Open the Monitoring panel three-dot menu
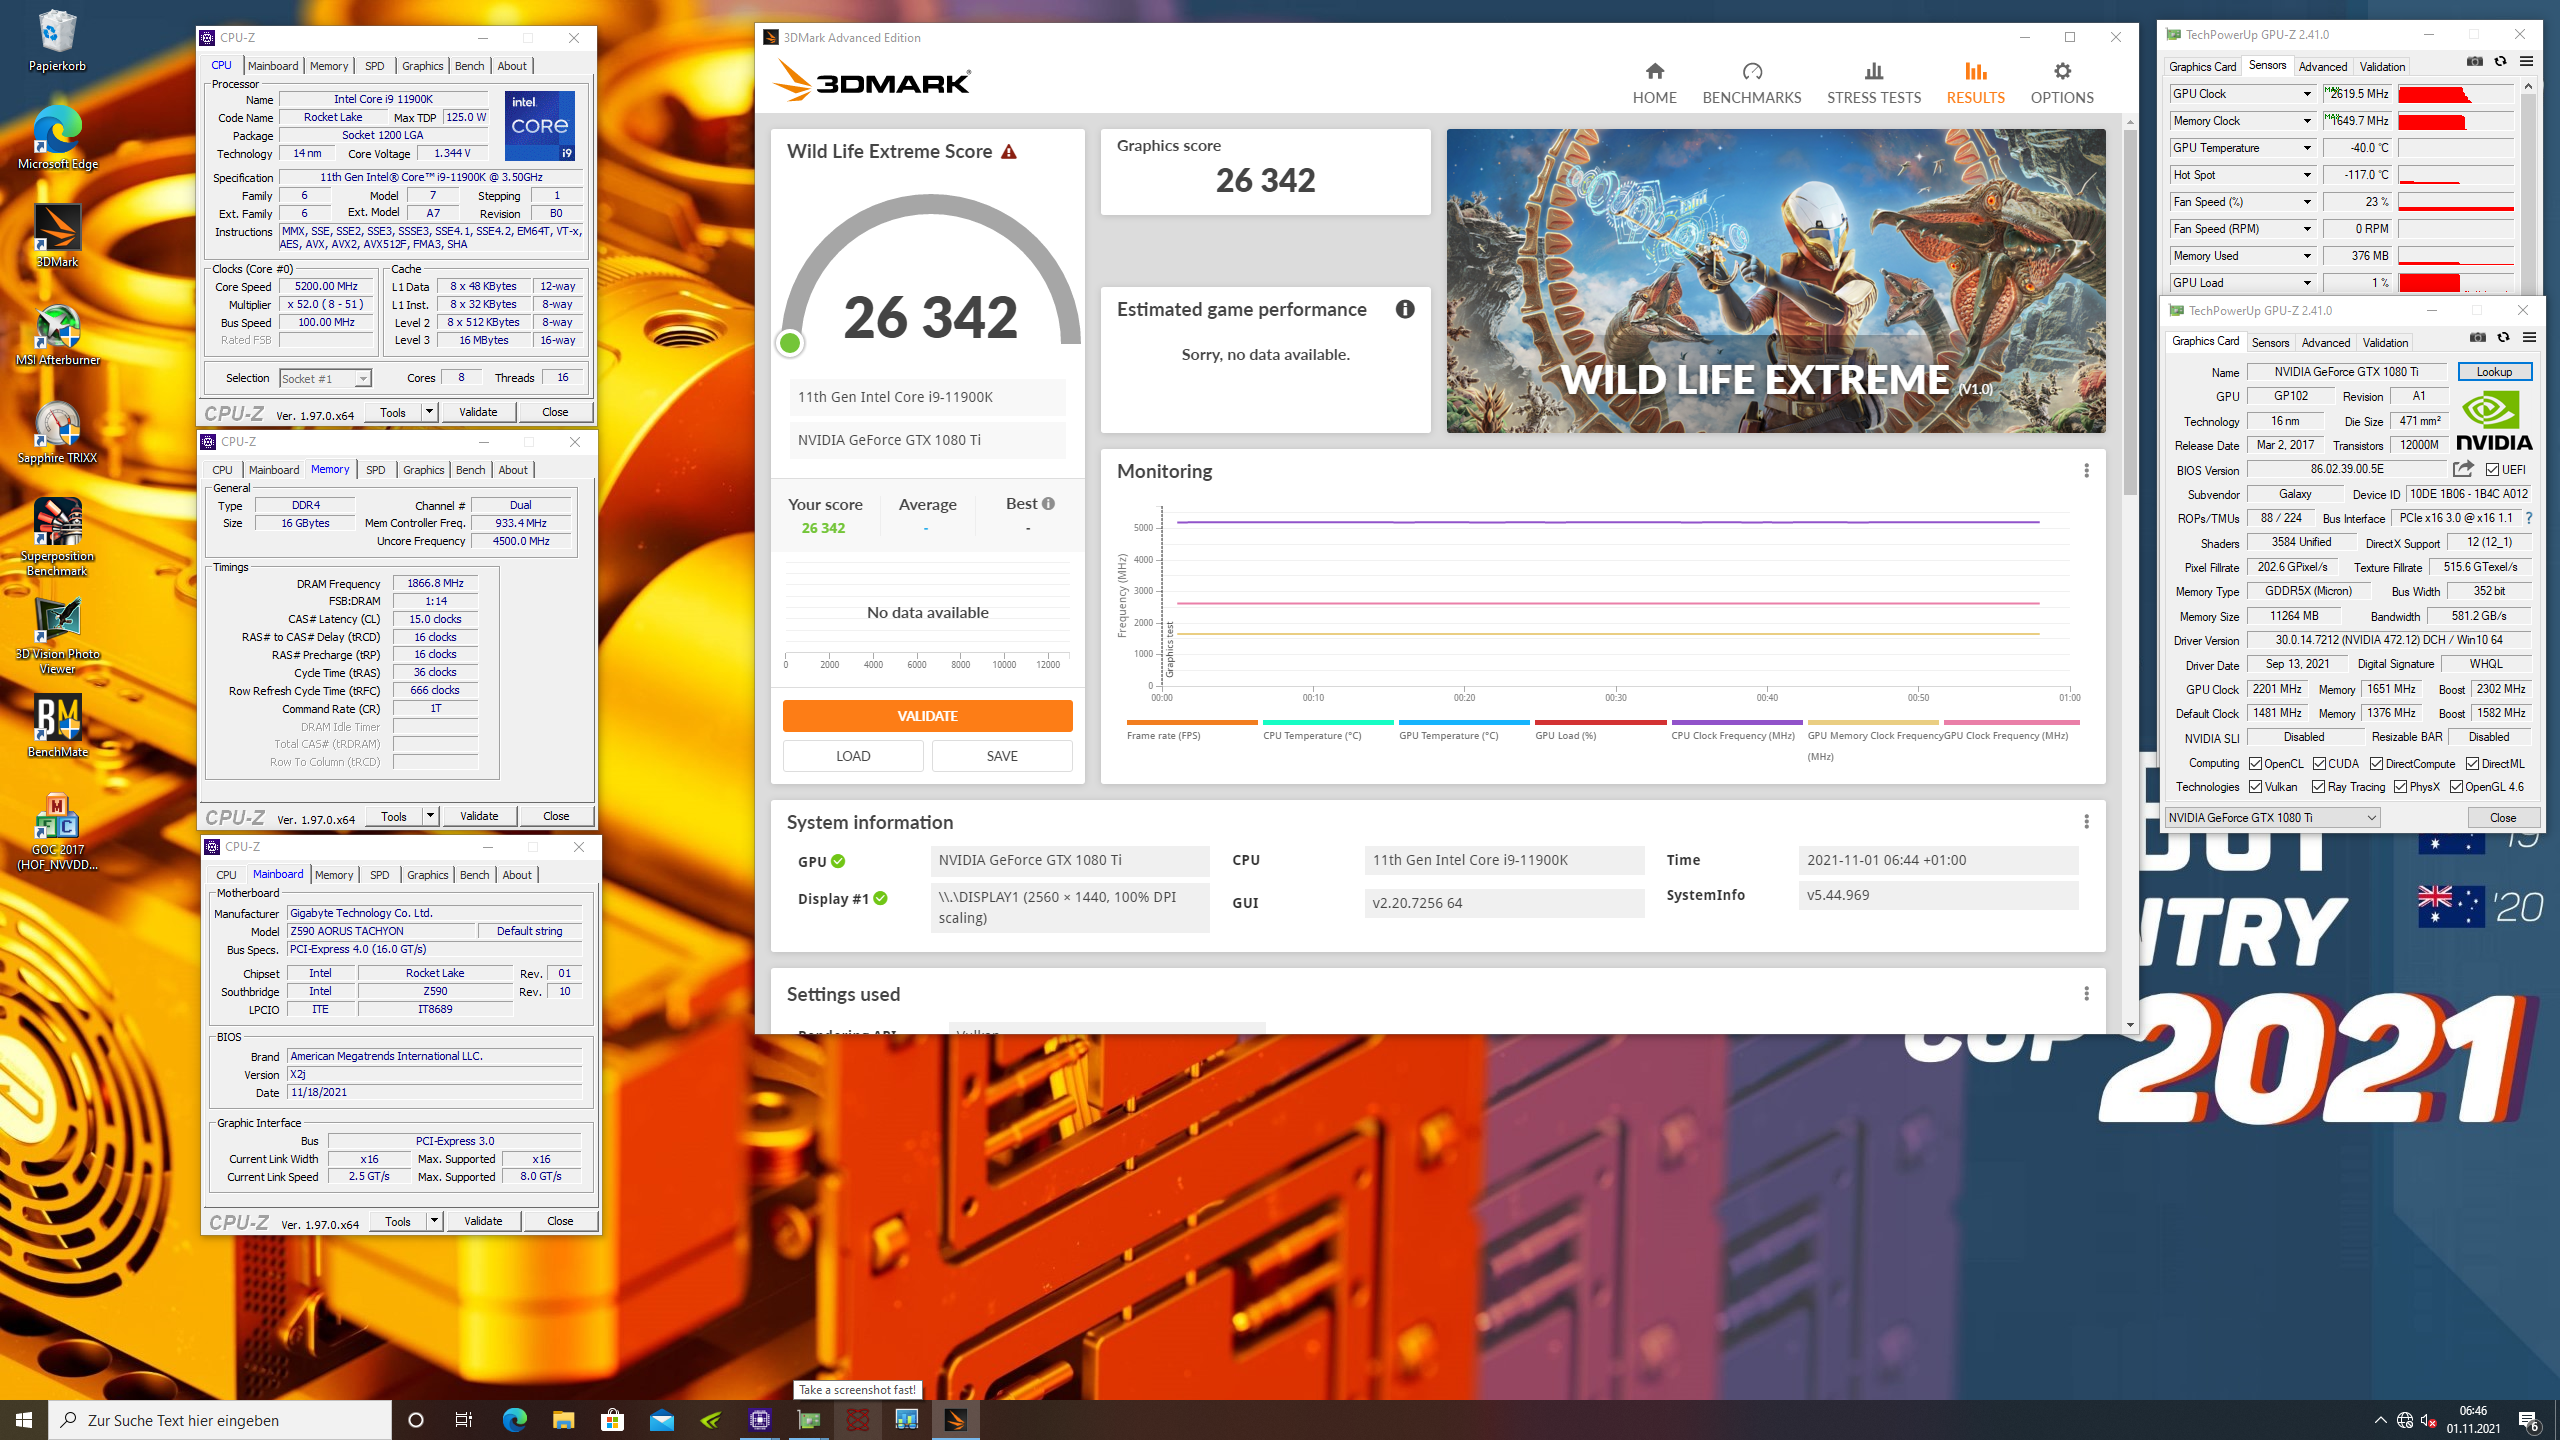The height and width of the screenshot is (1440, 2560). coord(2086,470)
